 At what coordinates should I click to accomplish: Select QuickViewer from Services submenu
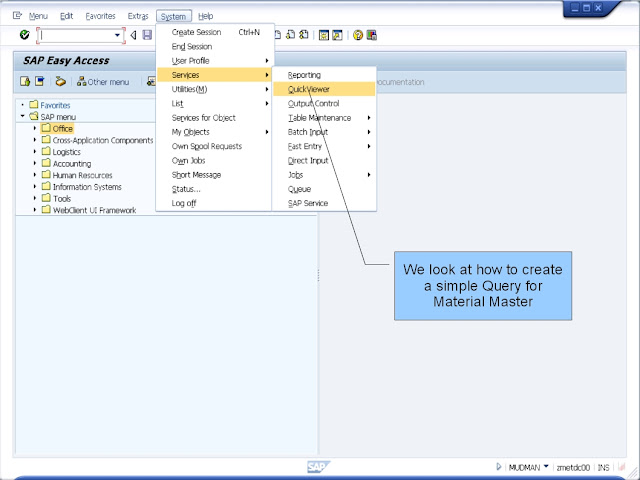(x=324, y=89)
